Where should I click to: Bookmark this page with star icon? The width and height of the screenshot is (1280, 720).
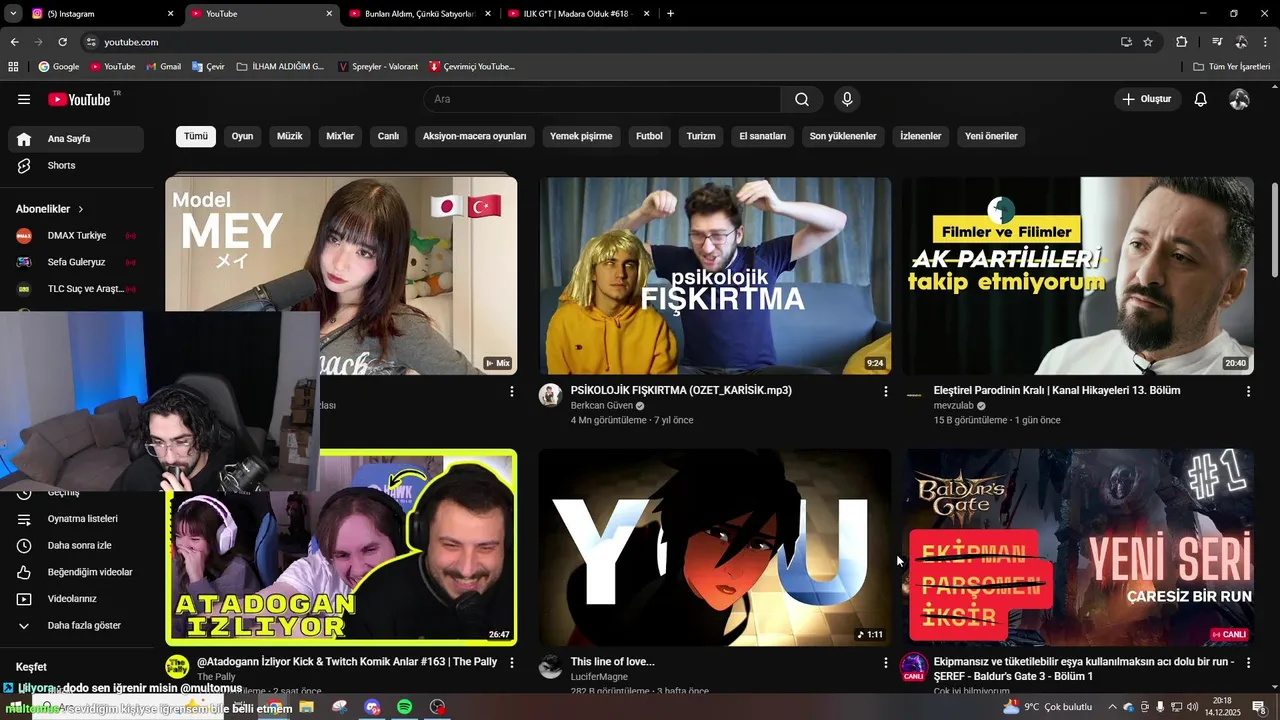coord(1148,42)
